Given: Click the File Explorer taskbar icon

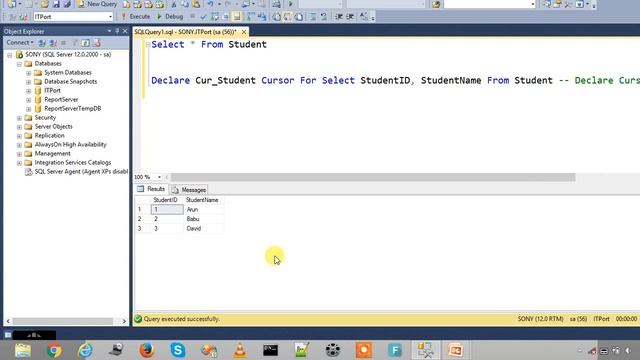Looking at the screenshot, I should (23, 350).
